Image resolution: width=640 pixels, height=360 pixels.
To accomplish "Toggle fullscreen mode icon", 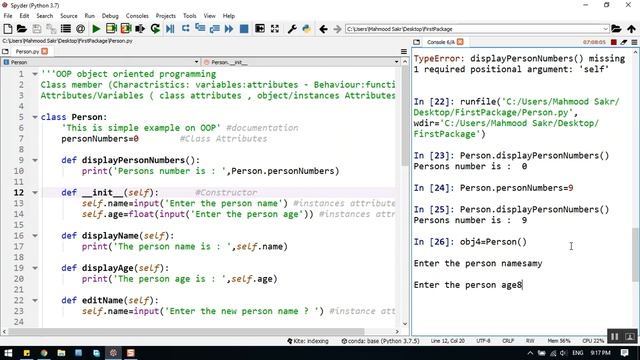I will [275, 29].
